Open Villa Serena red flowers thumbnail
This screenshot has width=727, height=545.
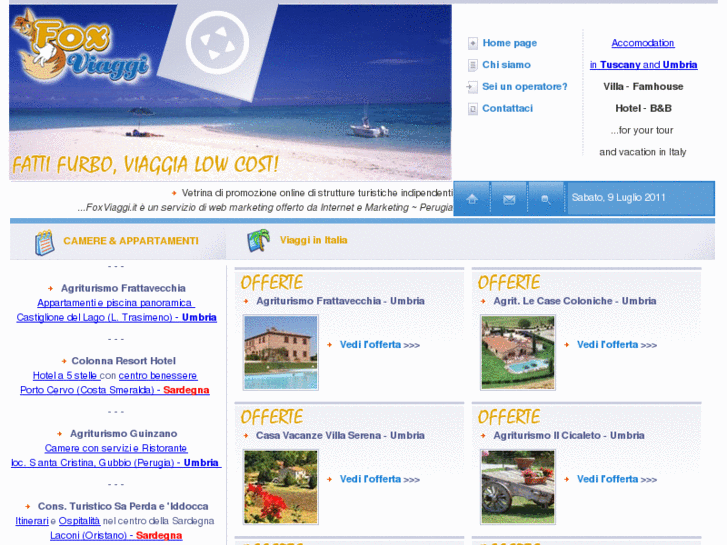click(281, 487)
